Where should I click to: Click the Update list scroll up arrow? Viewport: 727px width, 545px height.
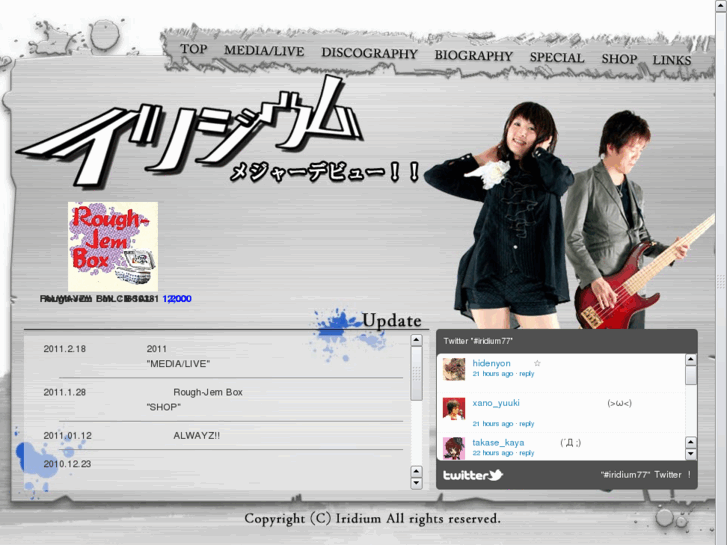click(416, 340)
